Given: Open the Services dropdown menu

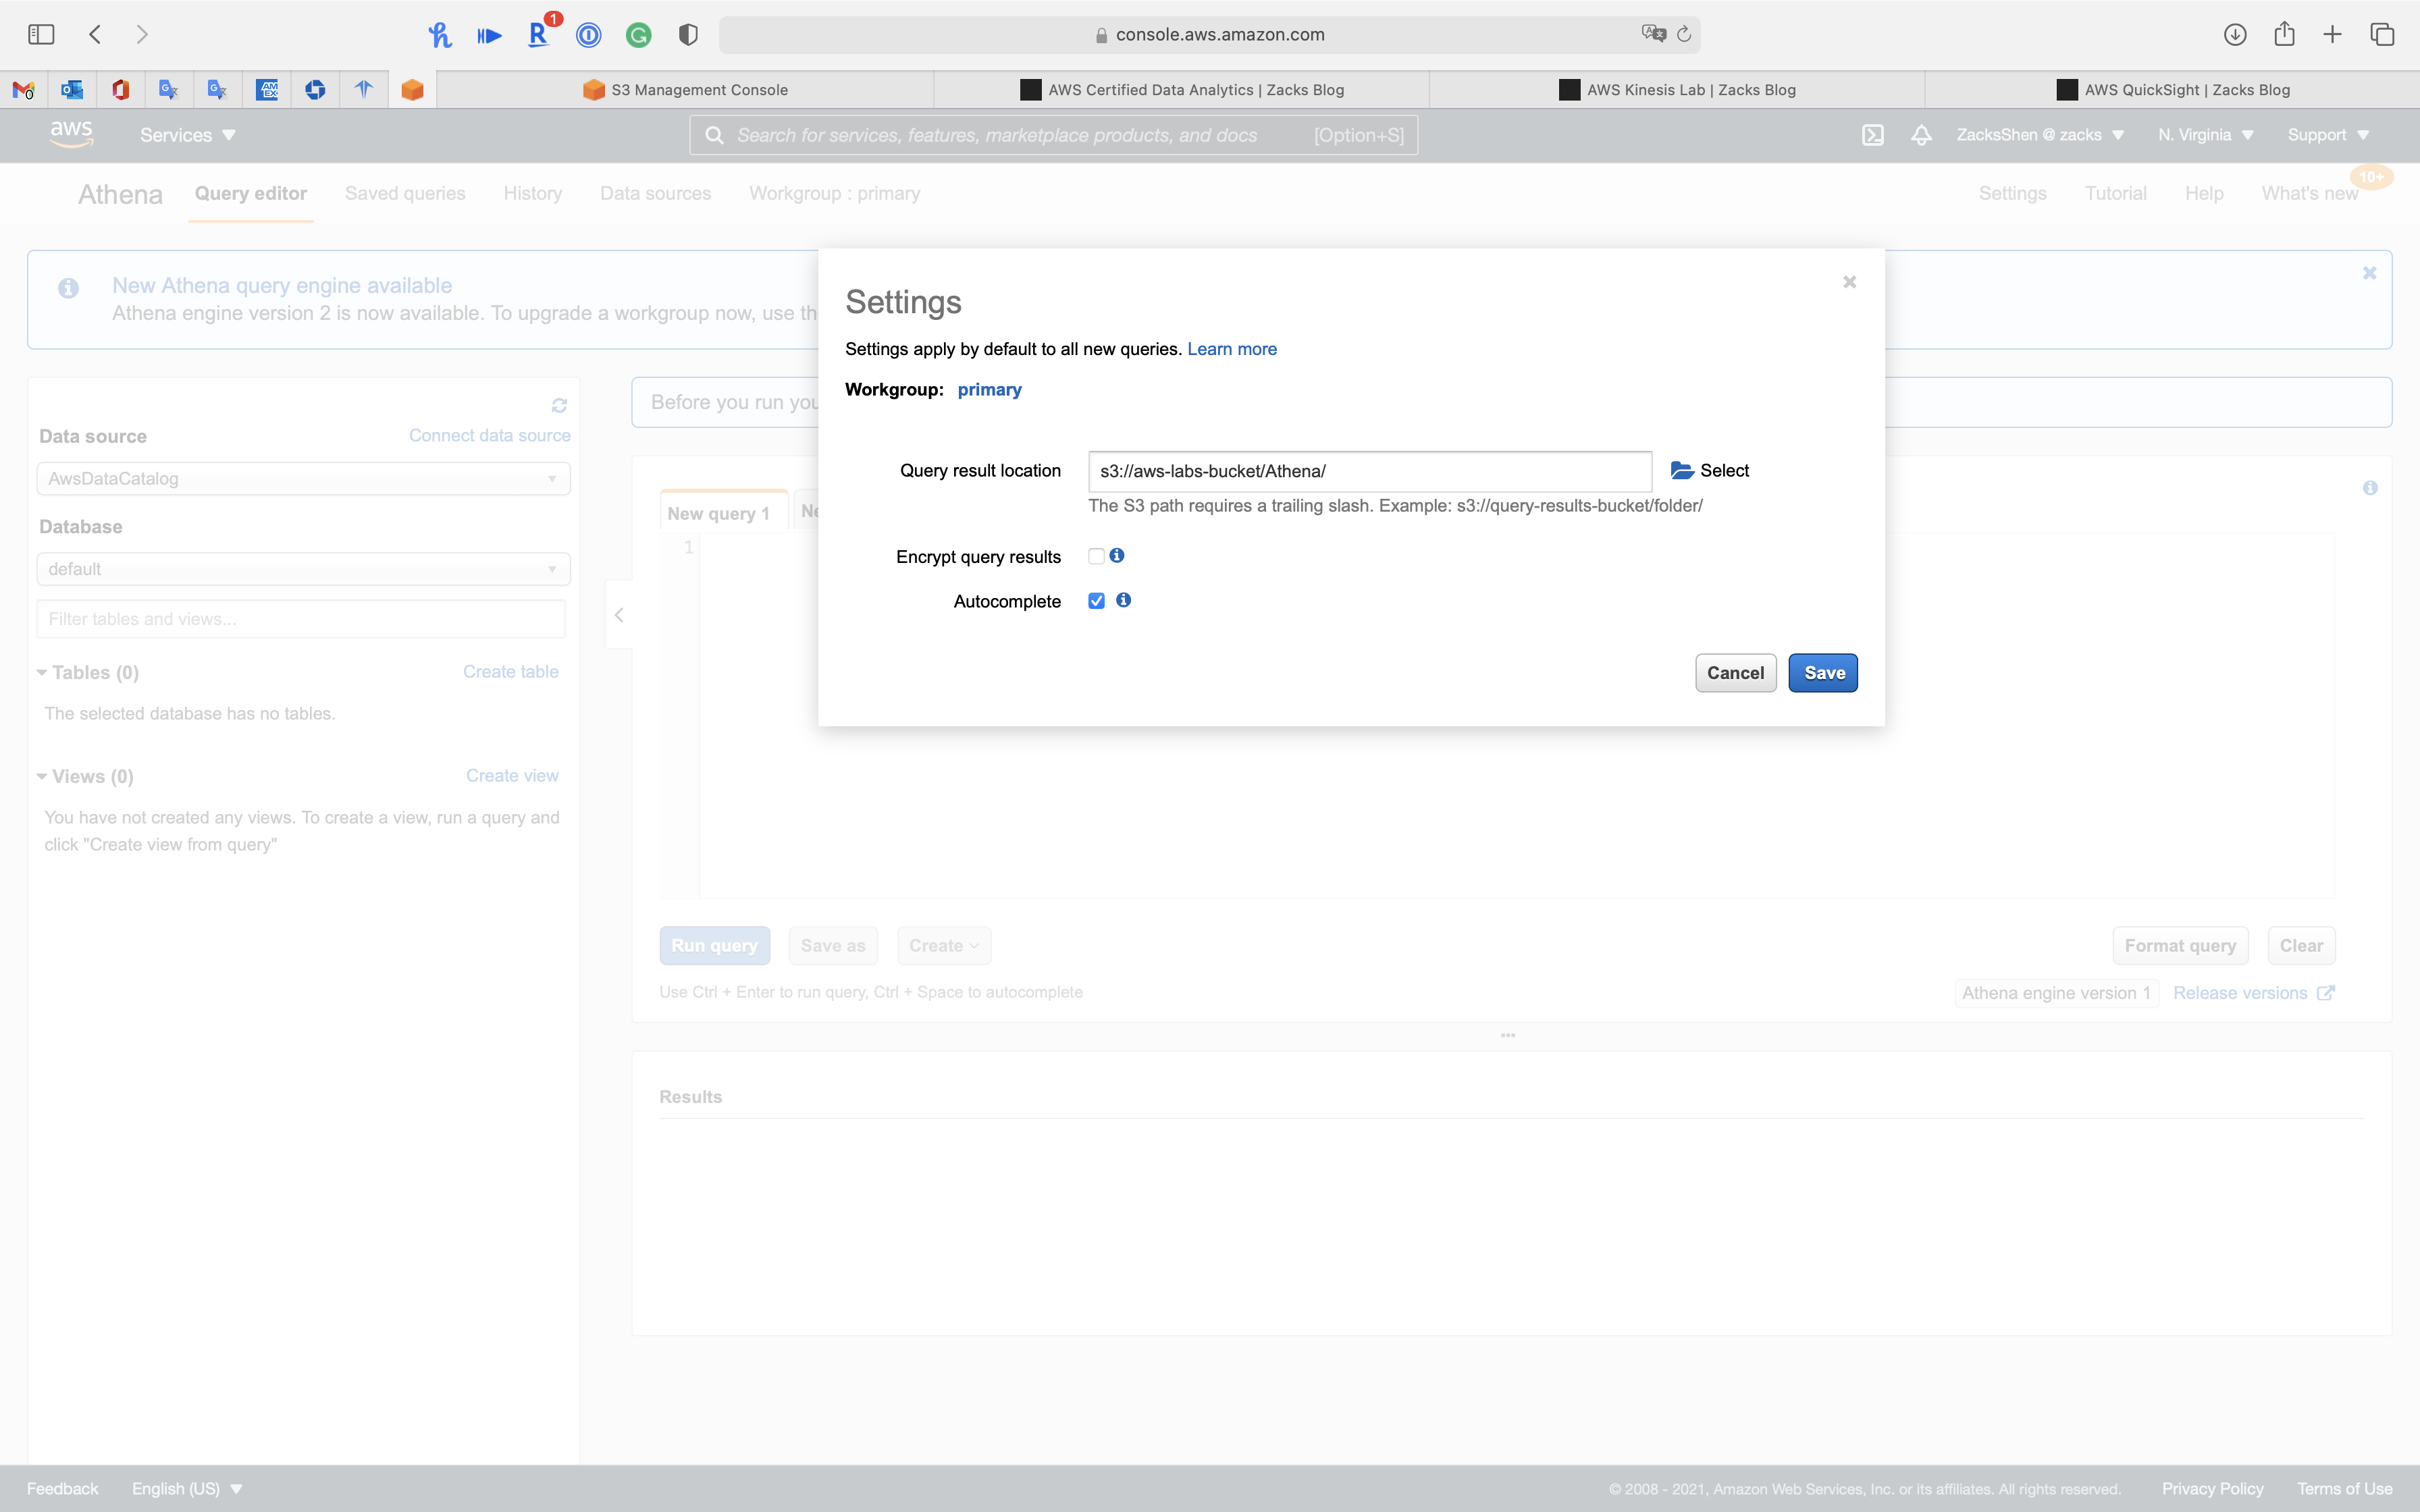Looking at the screenshot, I should [187, 135].
